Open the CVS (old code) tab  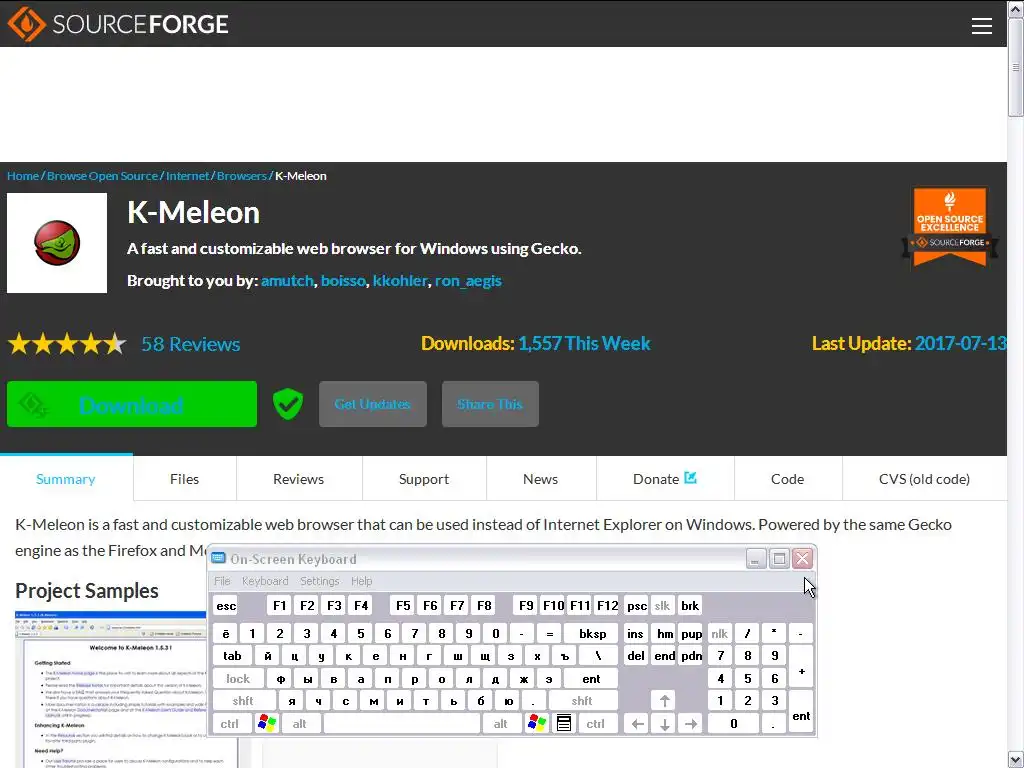click(924, 479)
